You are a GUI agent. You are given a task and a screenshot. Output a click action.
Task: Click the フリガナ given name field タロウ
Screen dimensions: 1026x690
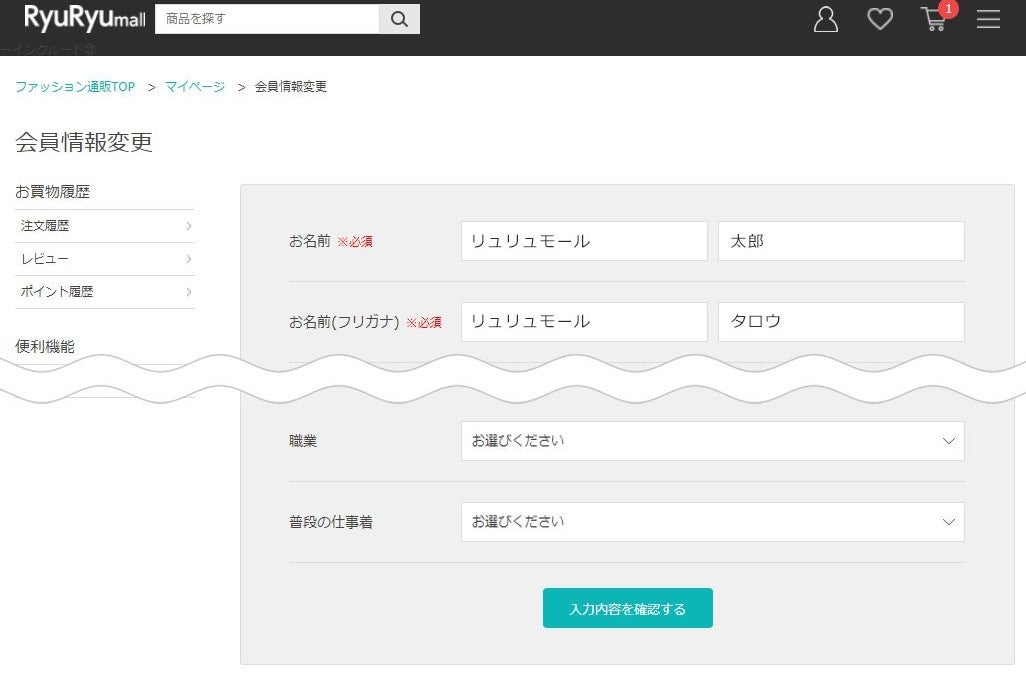[841, 322]
